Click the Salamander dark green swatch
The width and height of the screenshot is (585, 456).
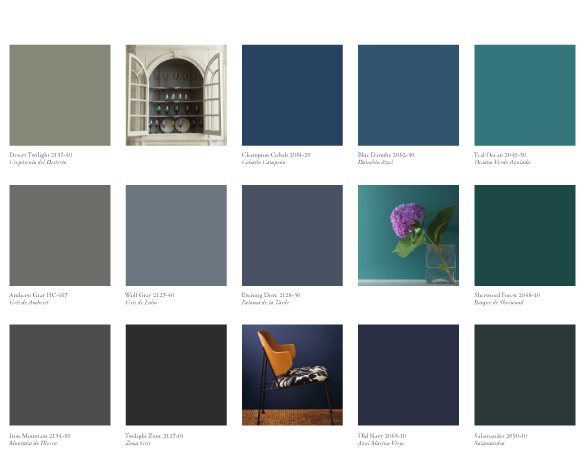(x=525, y=375)
